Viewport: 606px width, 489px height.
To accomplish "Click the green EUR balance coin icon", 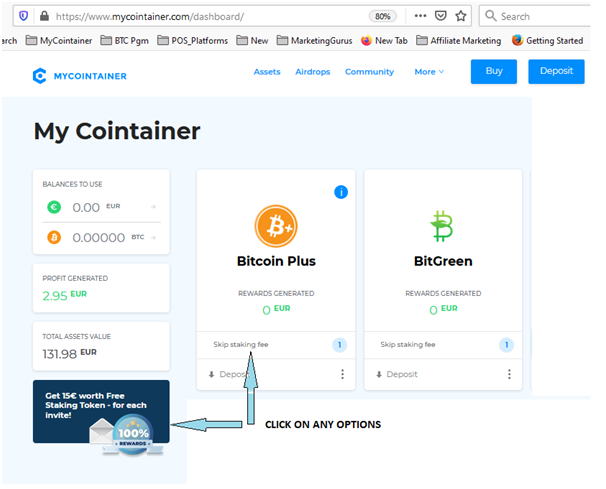I will (54, 207).
